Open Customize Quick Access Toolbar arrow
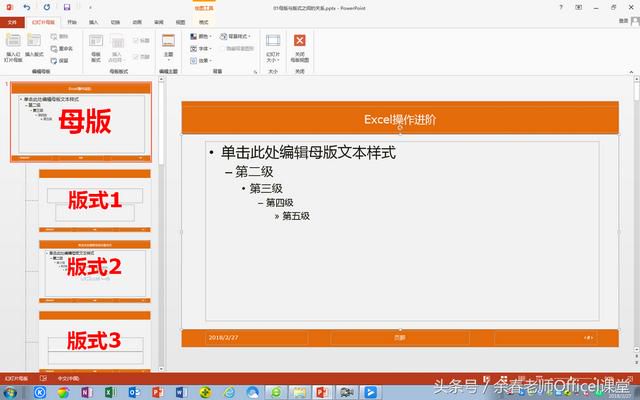This screenshot has height=400, width=640. click(x=90, y=7)
